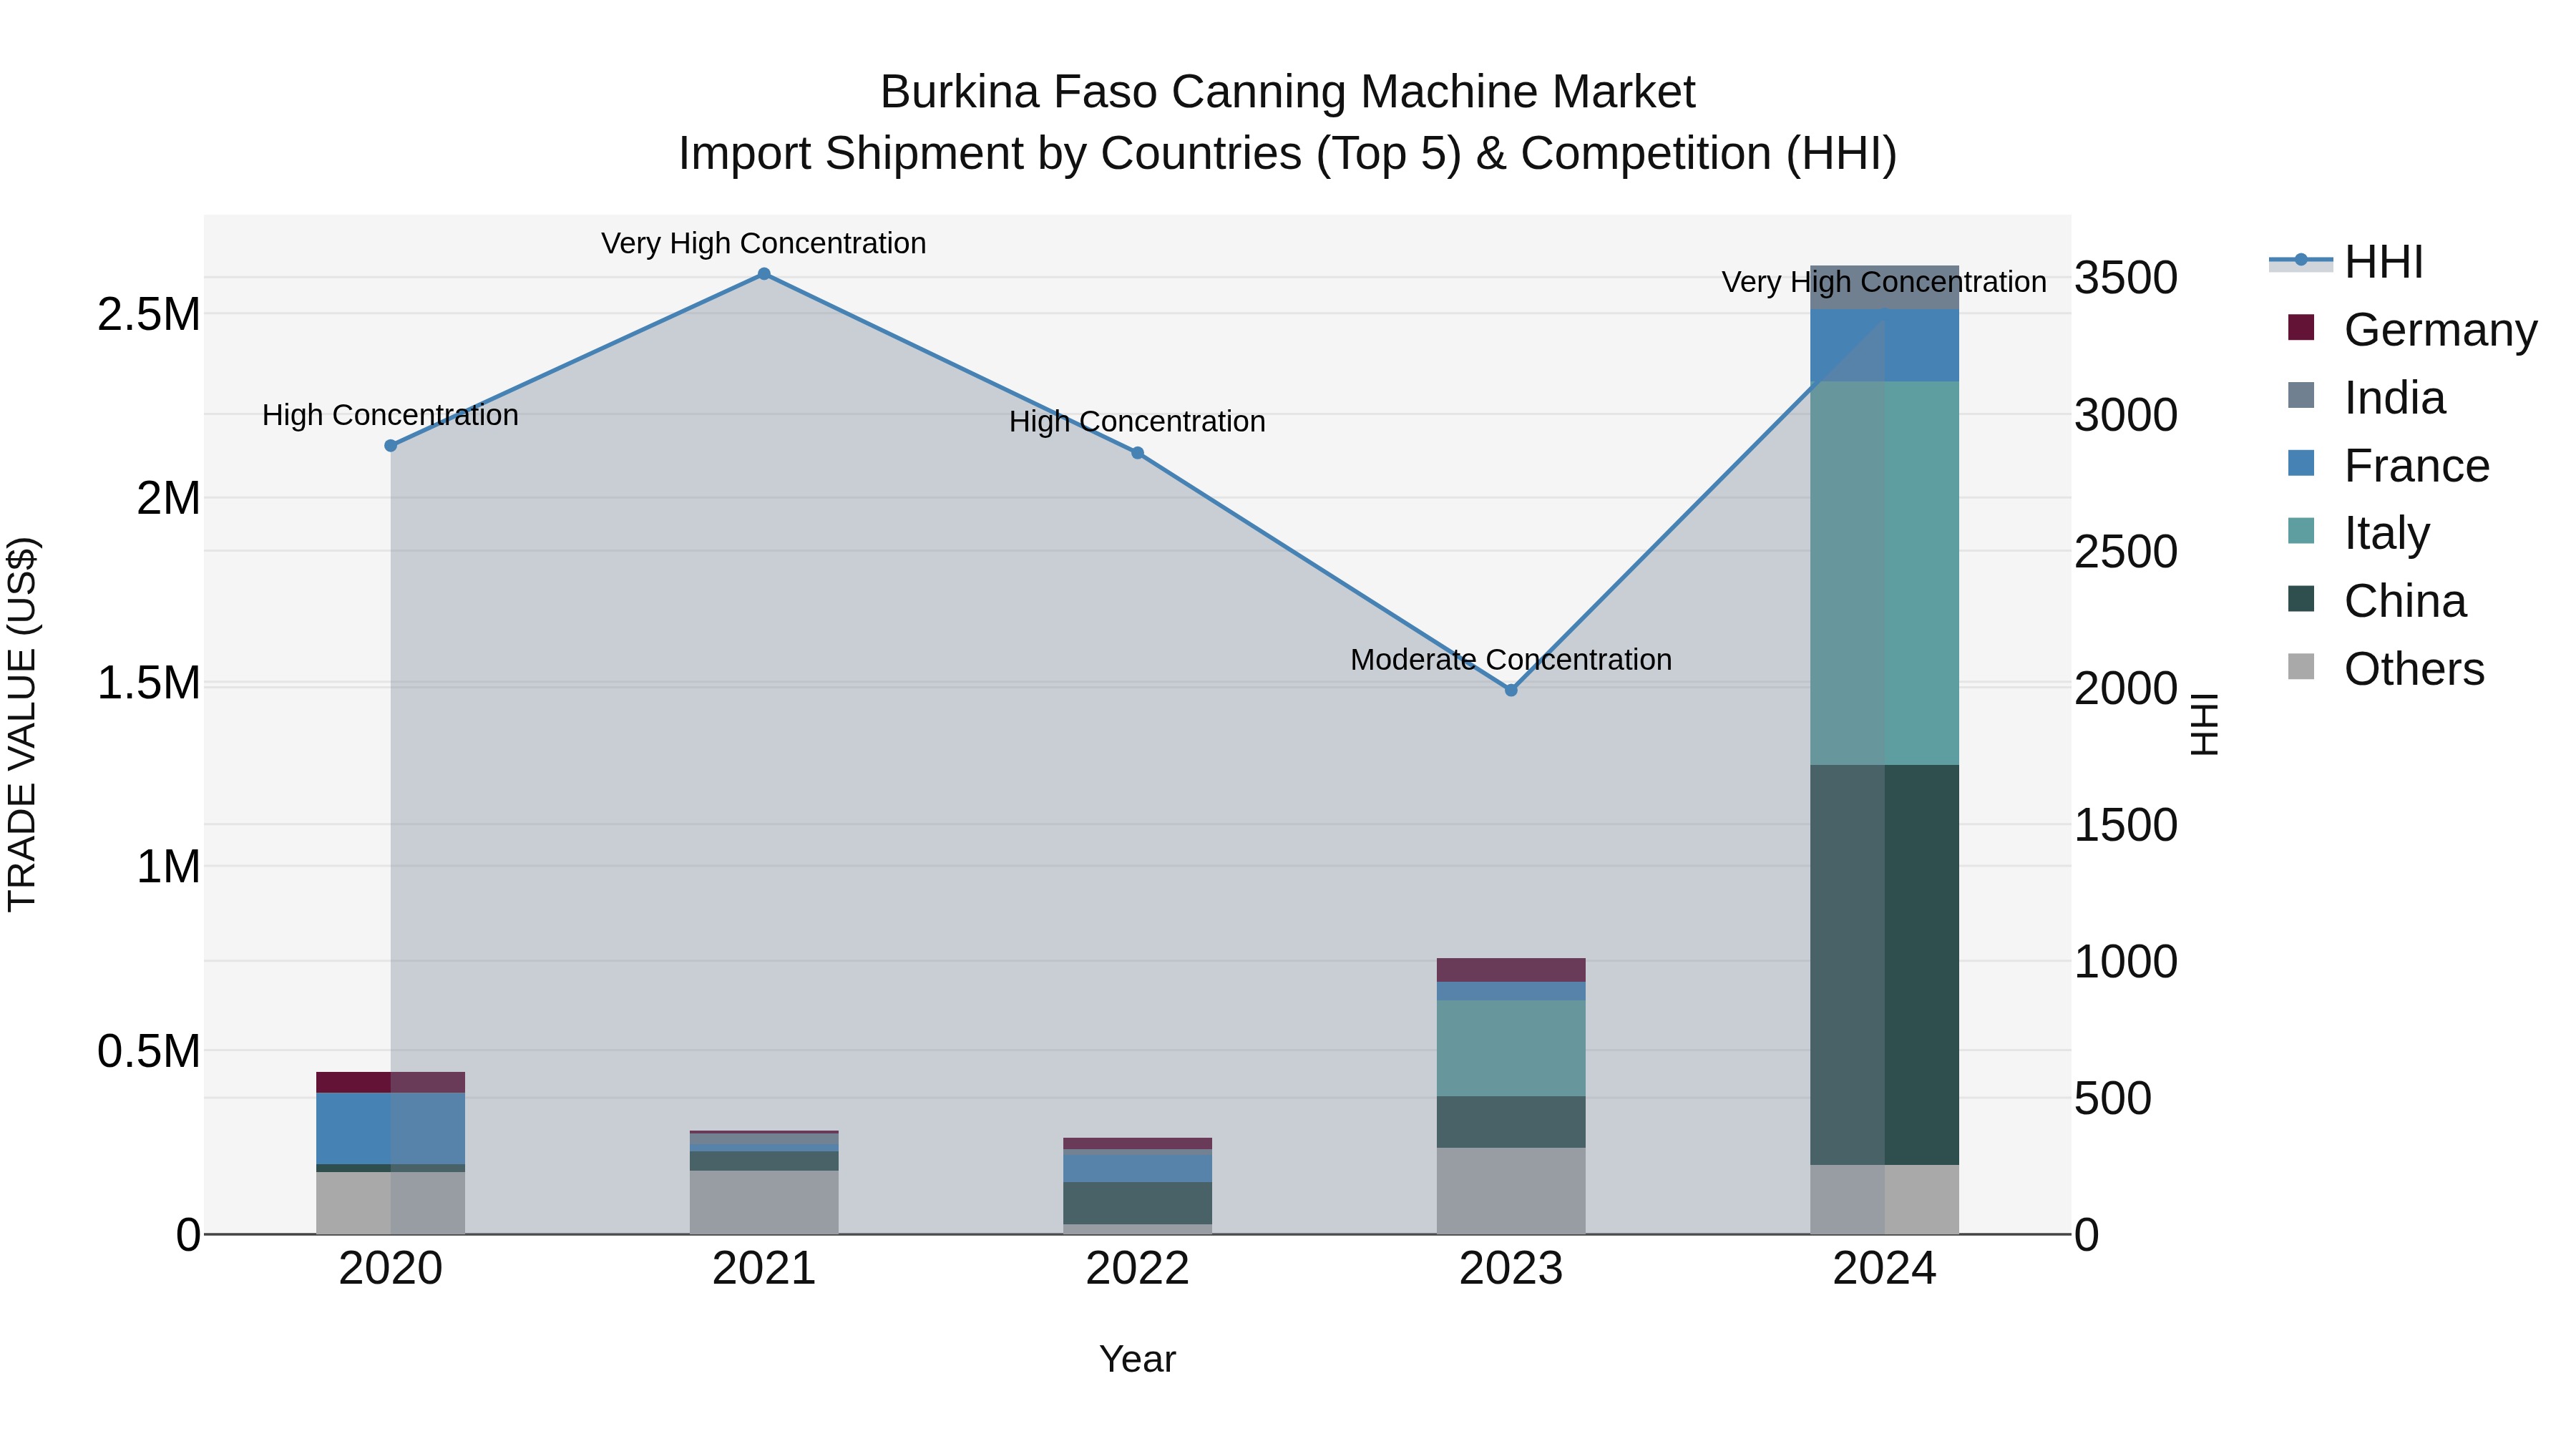Click the chart title 'Burkina Faso Canning Machine Market'
Viewport: 2576px width, 1449px height.
pos(1288,92)
